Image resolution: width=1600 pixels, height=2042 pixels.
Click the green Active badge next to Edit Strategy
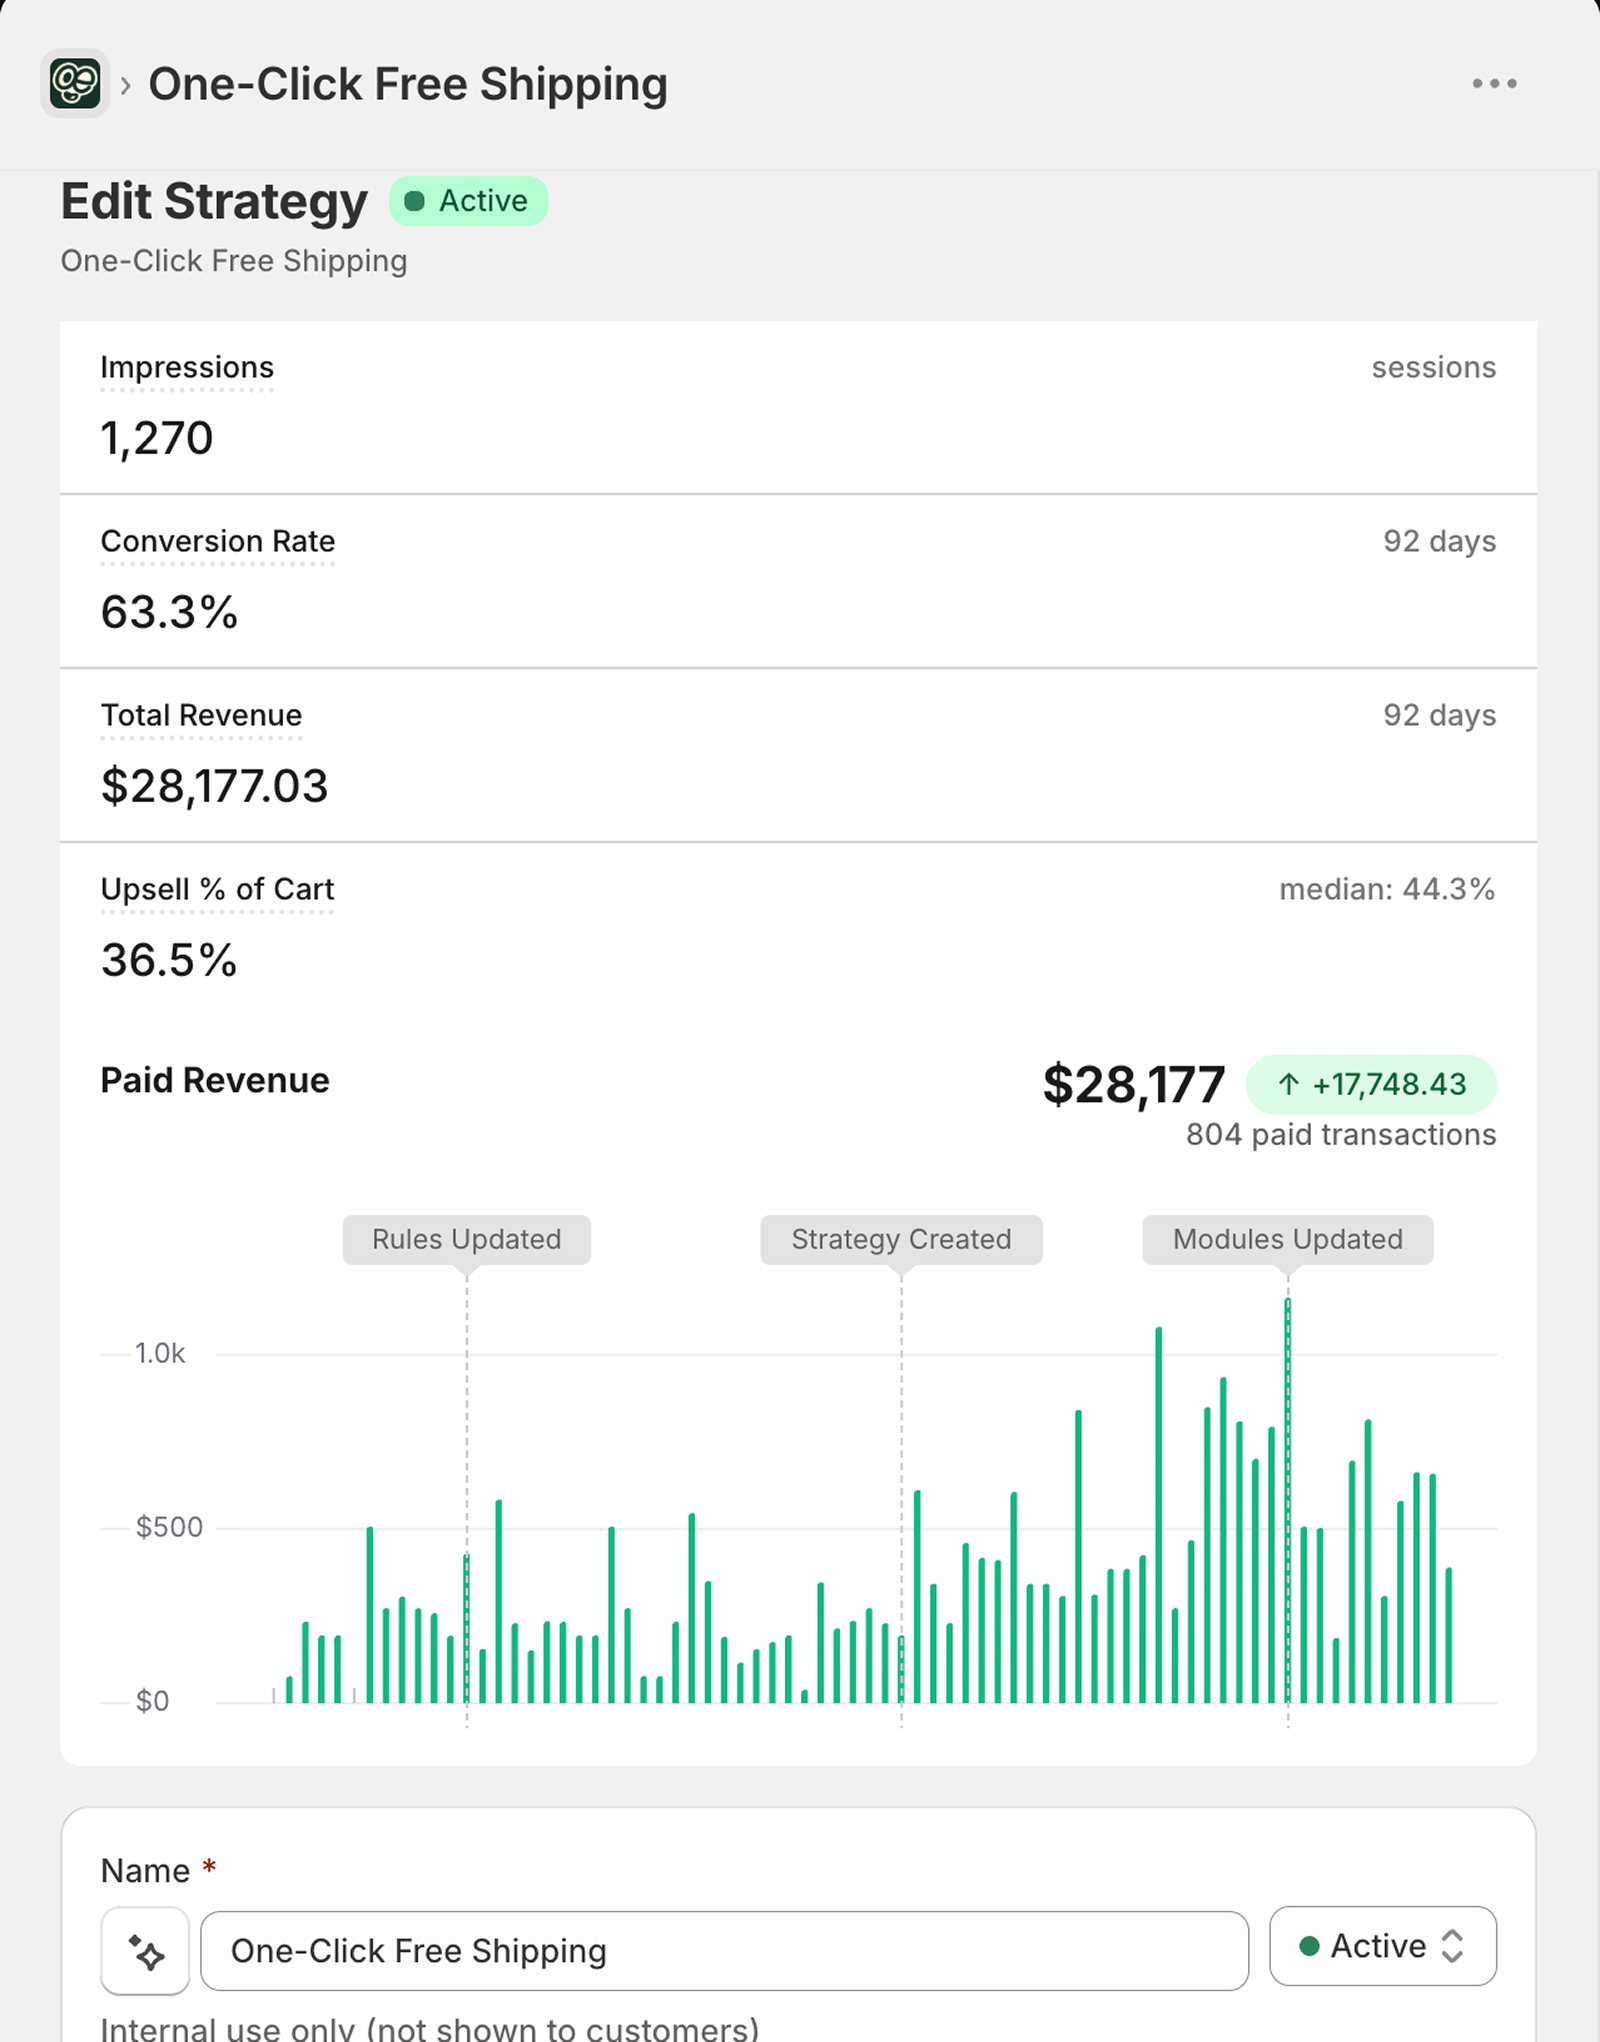coord(468,201)
